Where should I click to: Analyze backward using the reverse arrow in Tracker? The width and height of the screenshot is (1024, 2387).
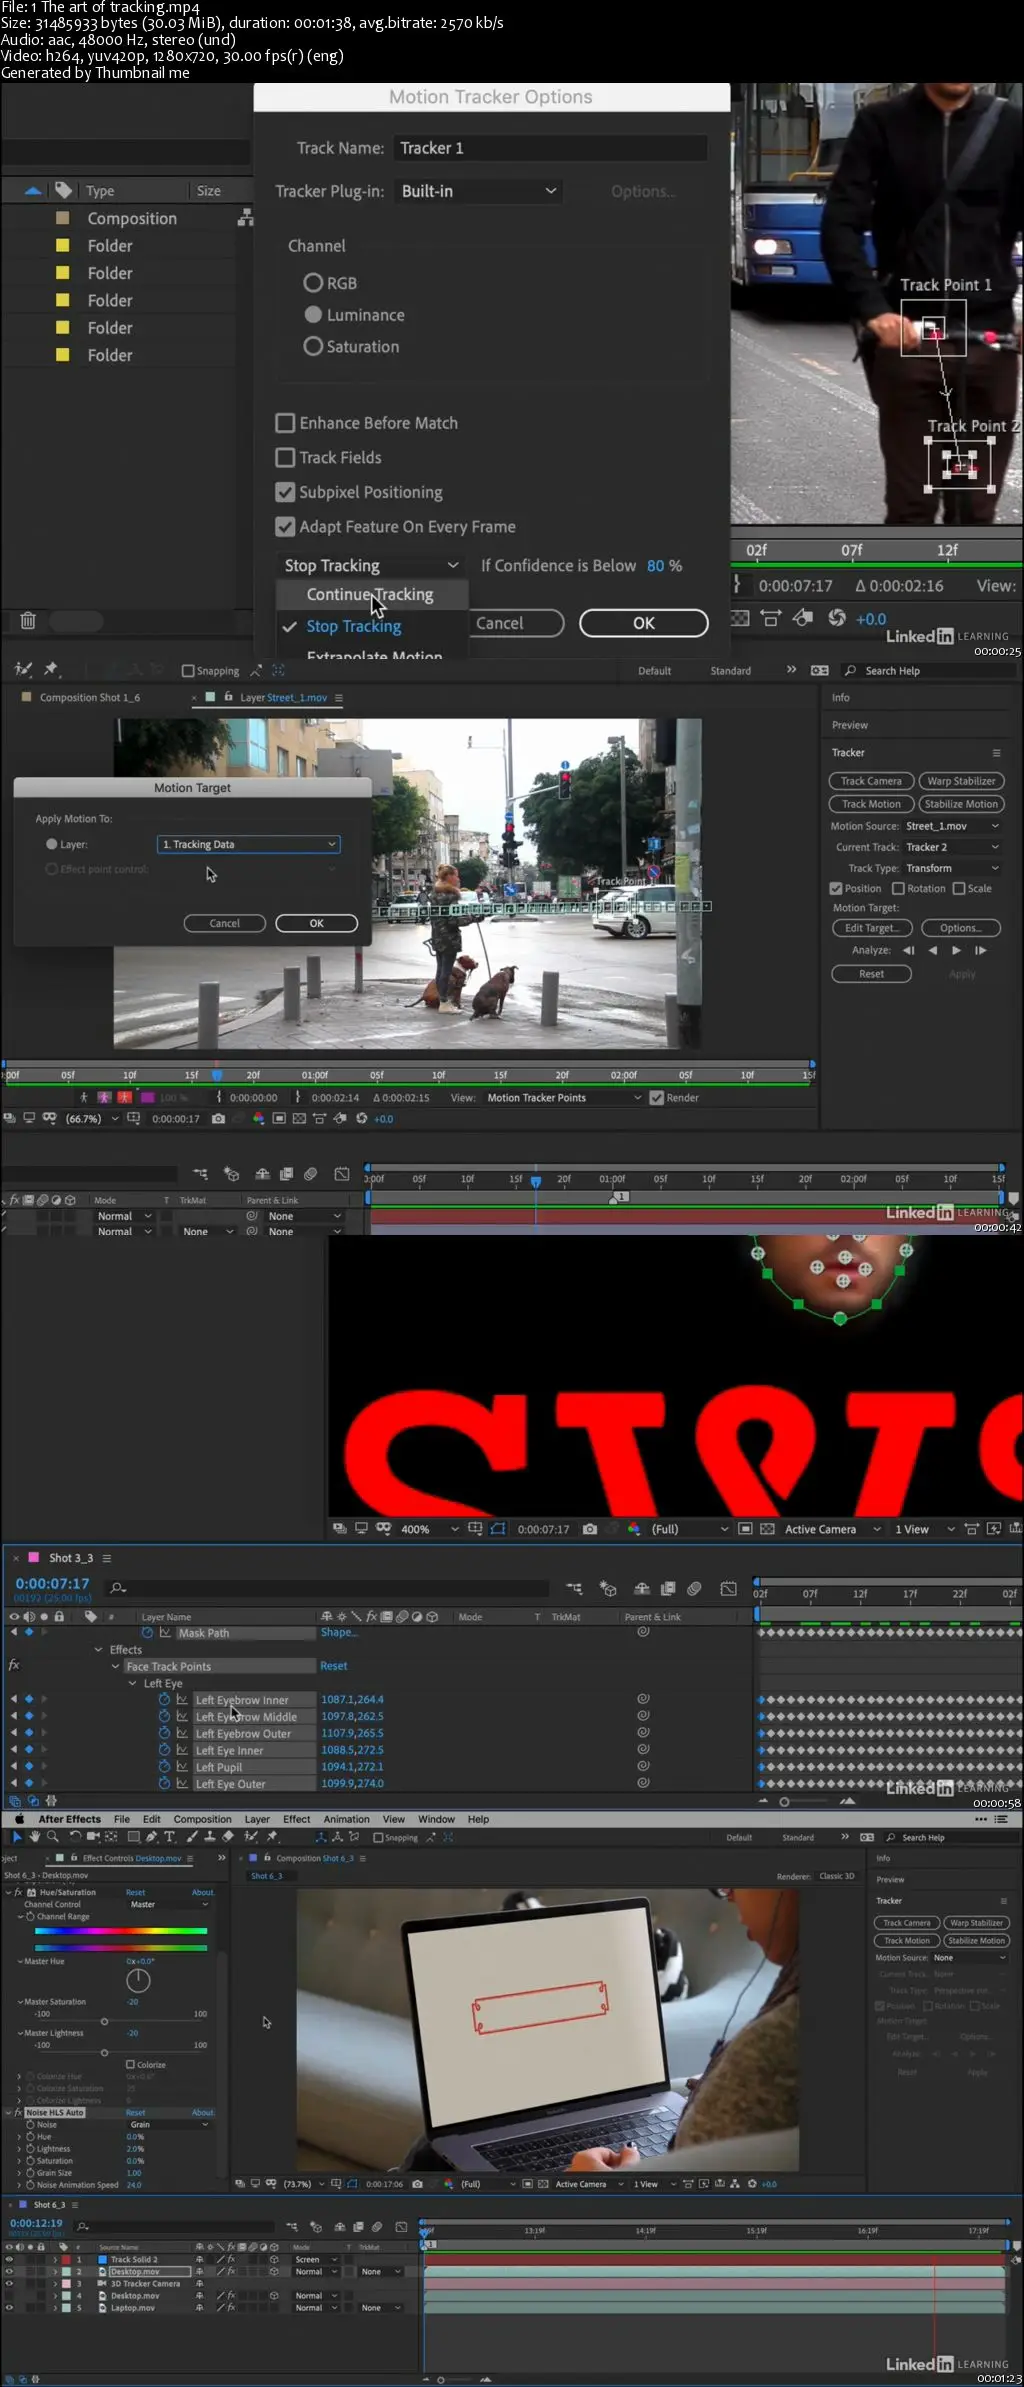(x=932, y=951)
